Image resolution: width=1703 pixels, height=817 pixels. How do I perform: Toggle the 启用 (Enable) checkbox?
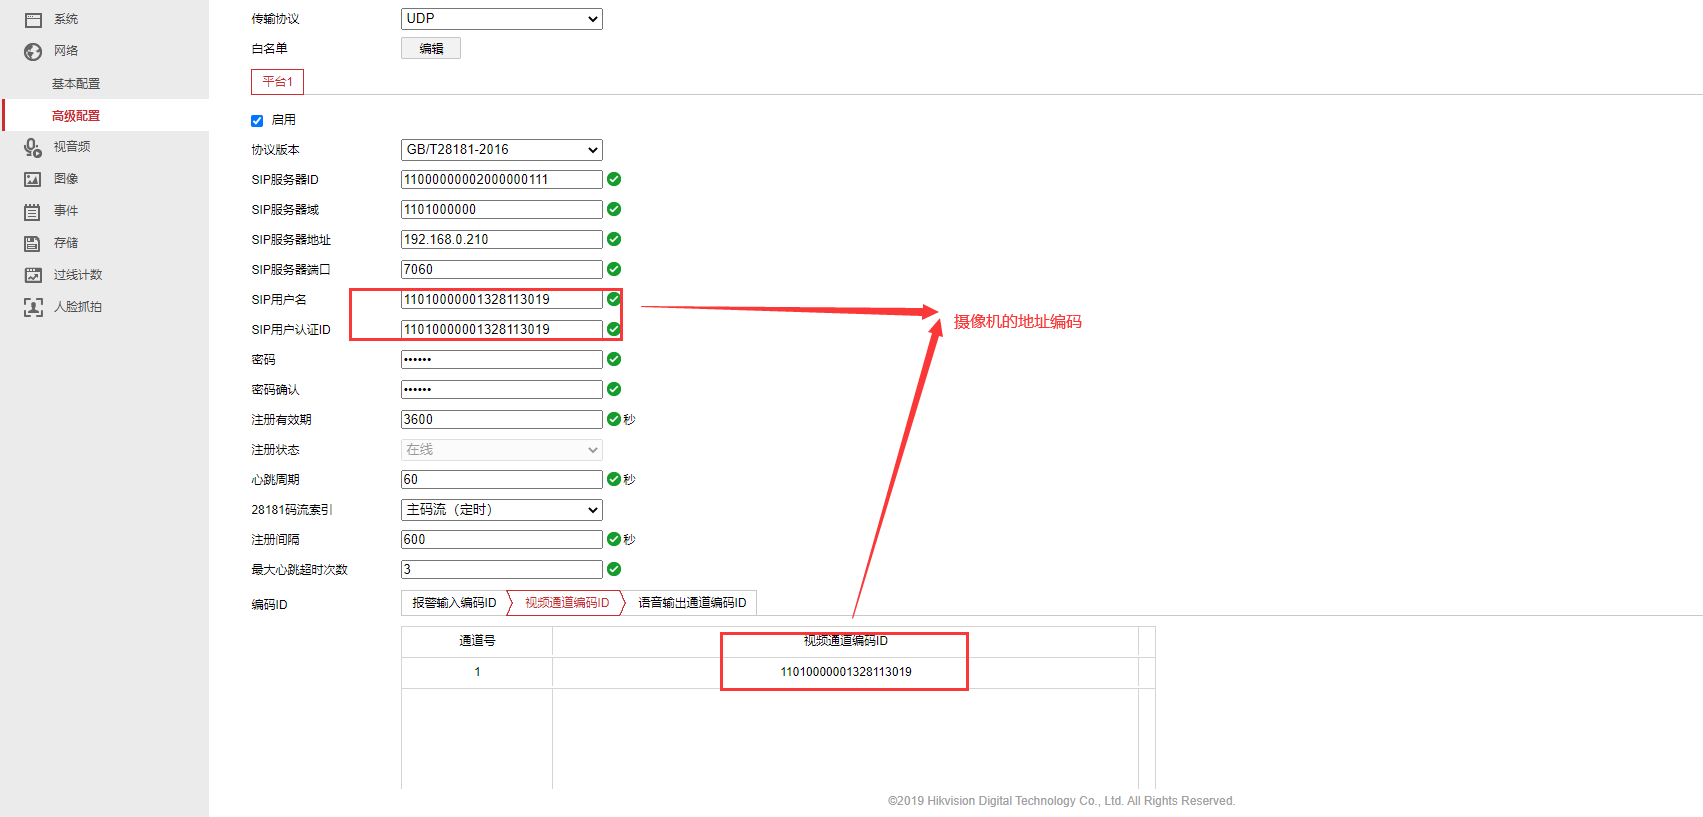click(x=257, y=121)
